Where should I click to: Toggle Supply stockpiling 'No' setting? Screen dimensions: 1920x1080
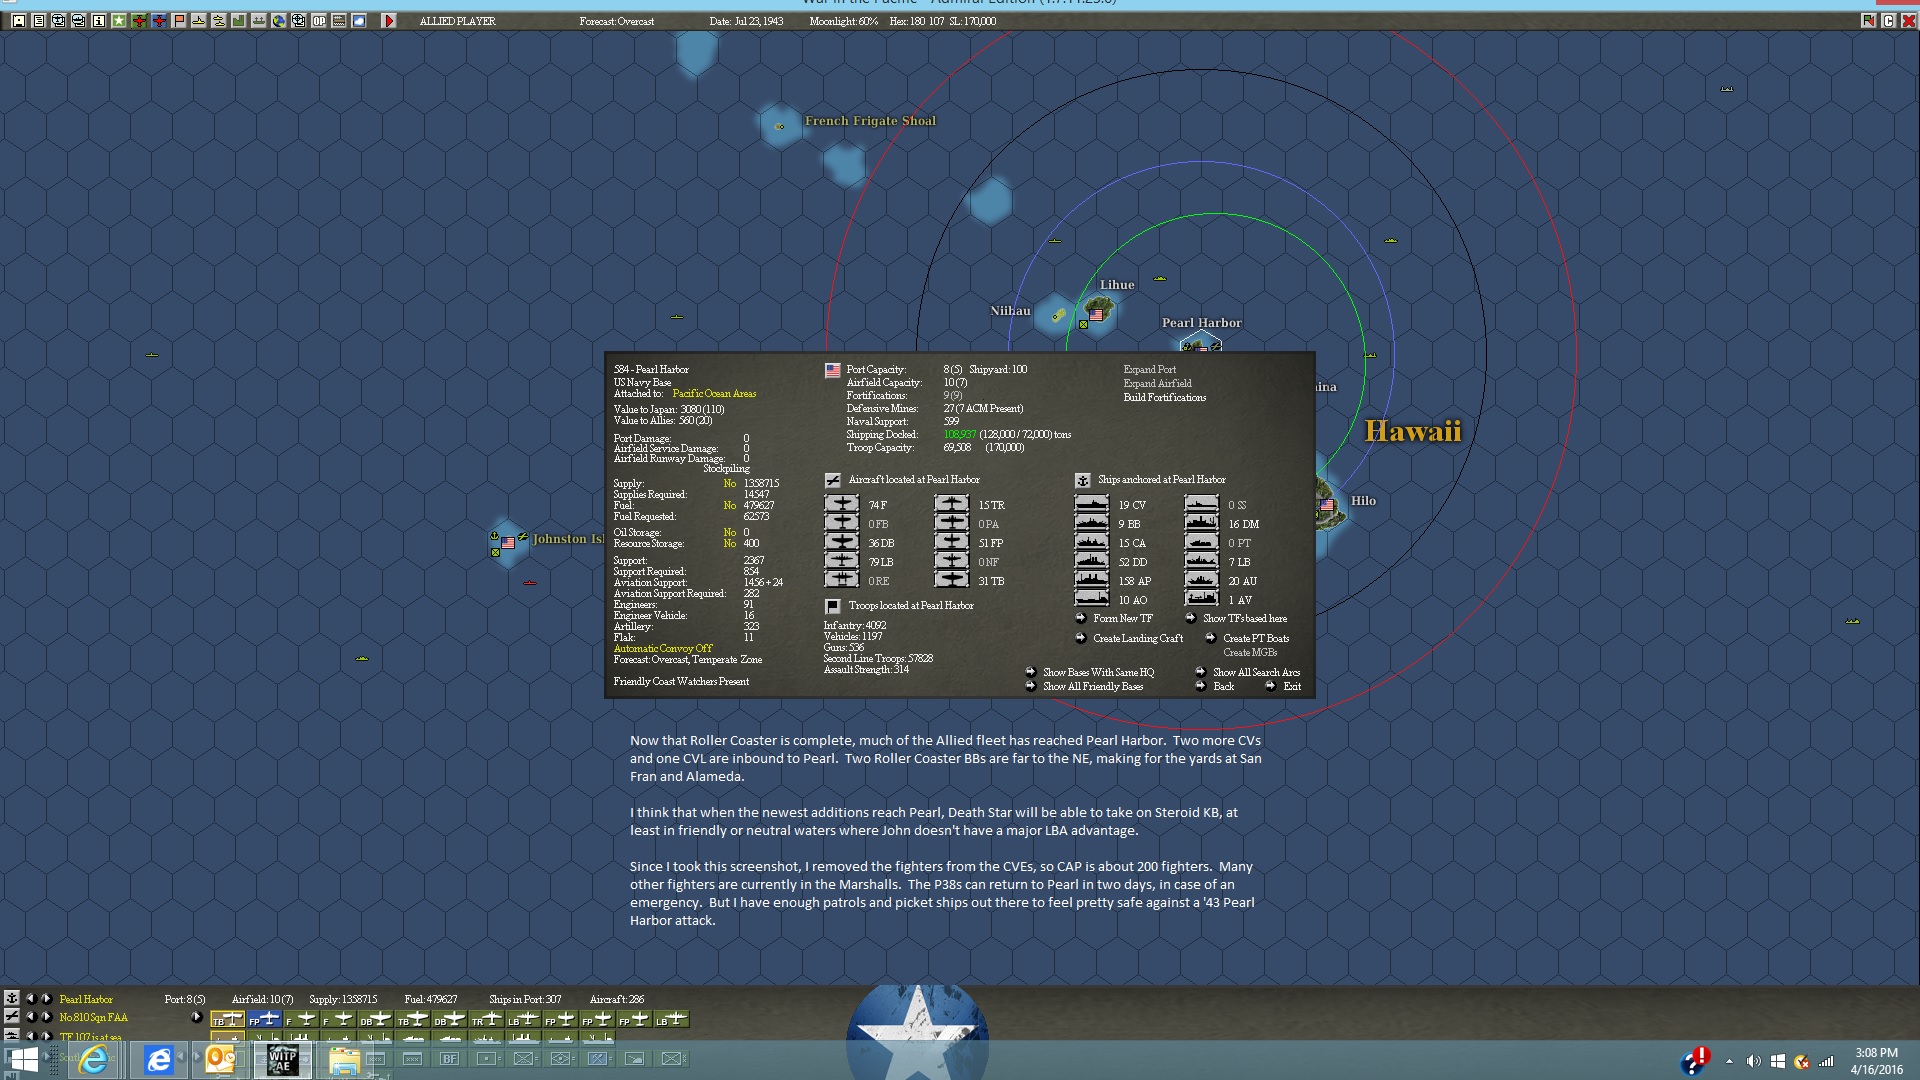(730, 483)
